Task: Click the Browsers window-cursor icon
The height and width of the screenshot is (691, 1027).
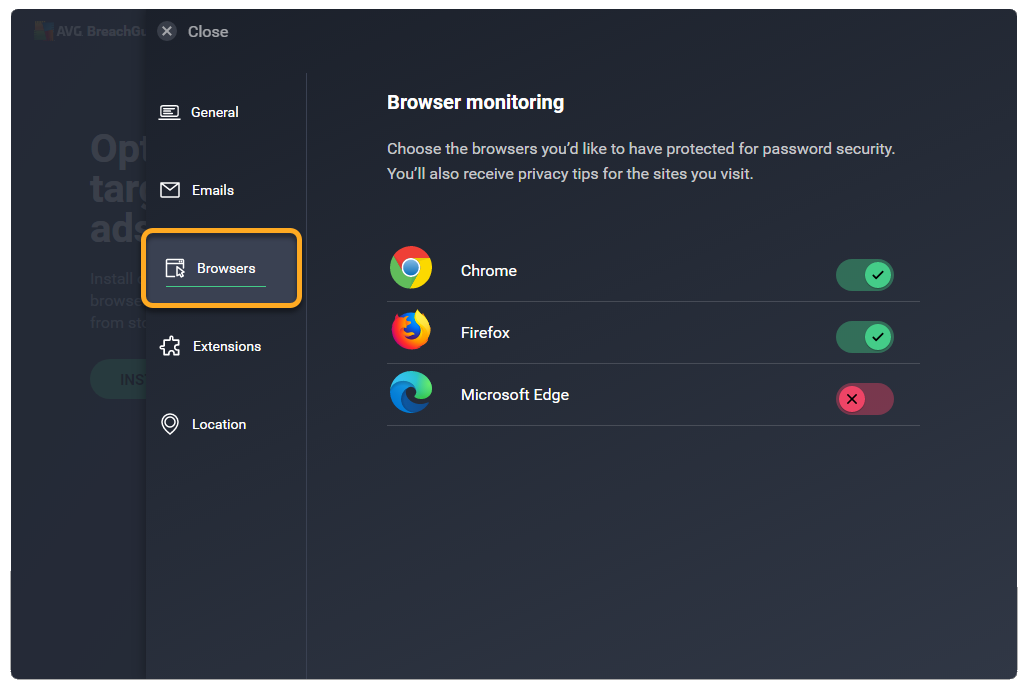Action: pyautogui.click(x=175, y=268)
